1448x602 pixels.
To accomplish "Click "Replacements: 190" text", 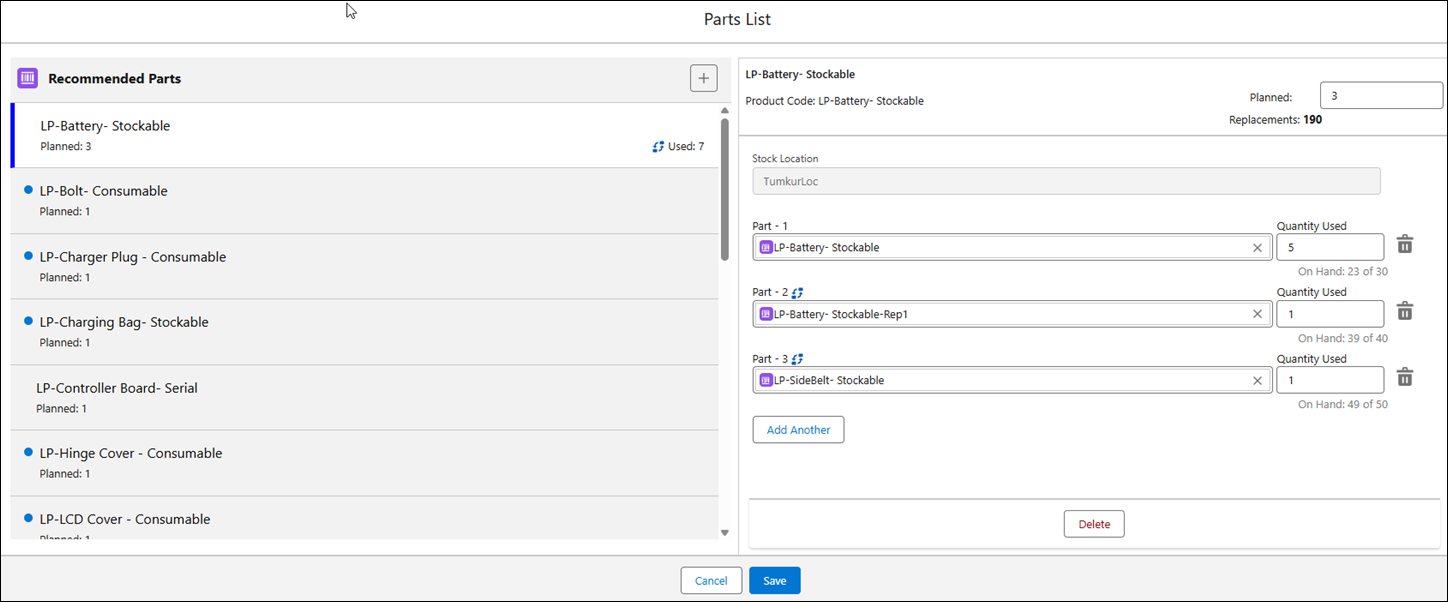I will click(x=1276, y=120).
